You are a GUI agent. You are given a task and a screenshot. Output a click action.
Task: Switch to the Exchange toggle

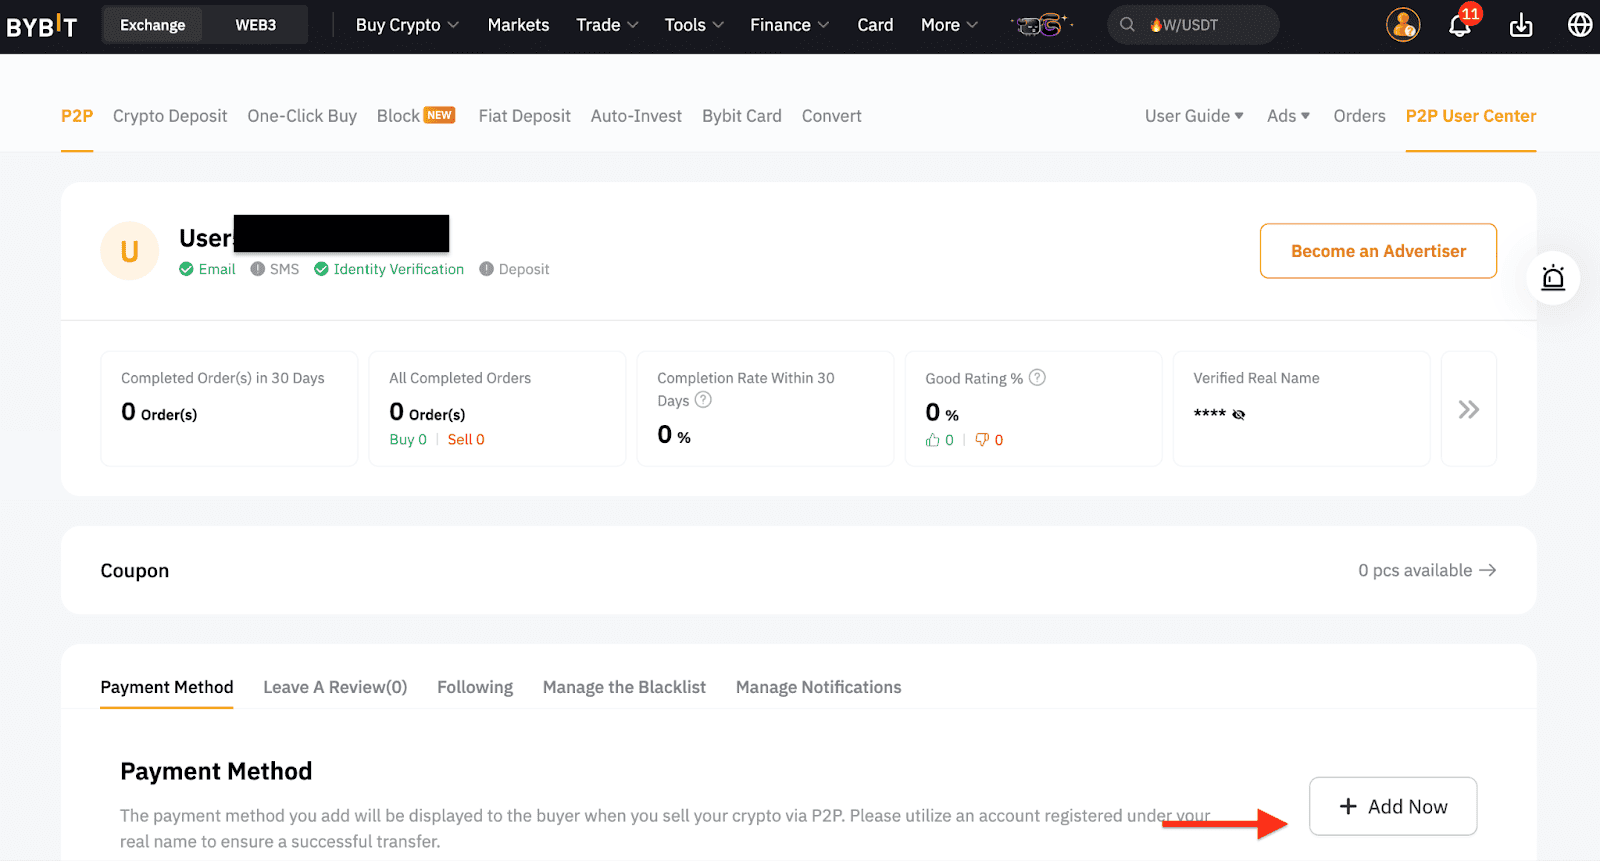tap(153, 25)
